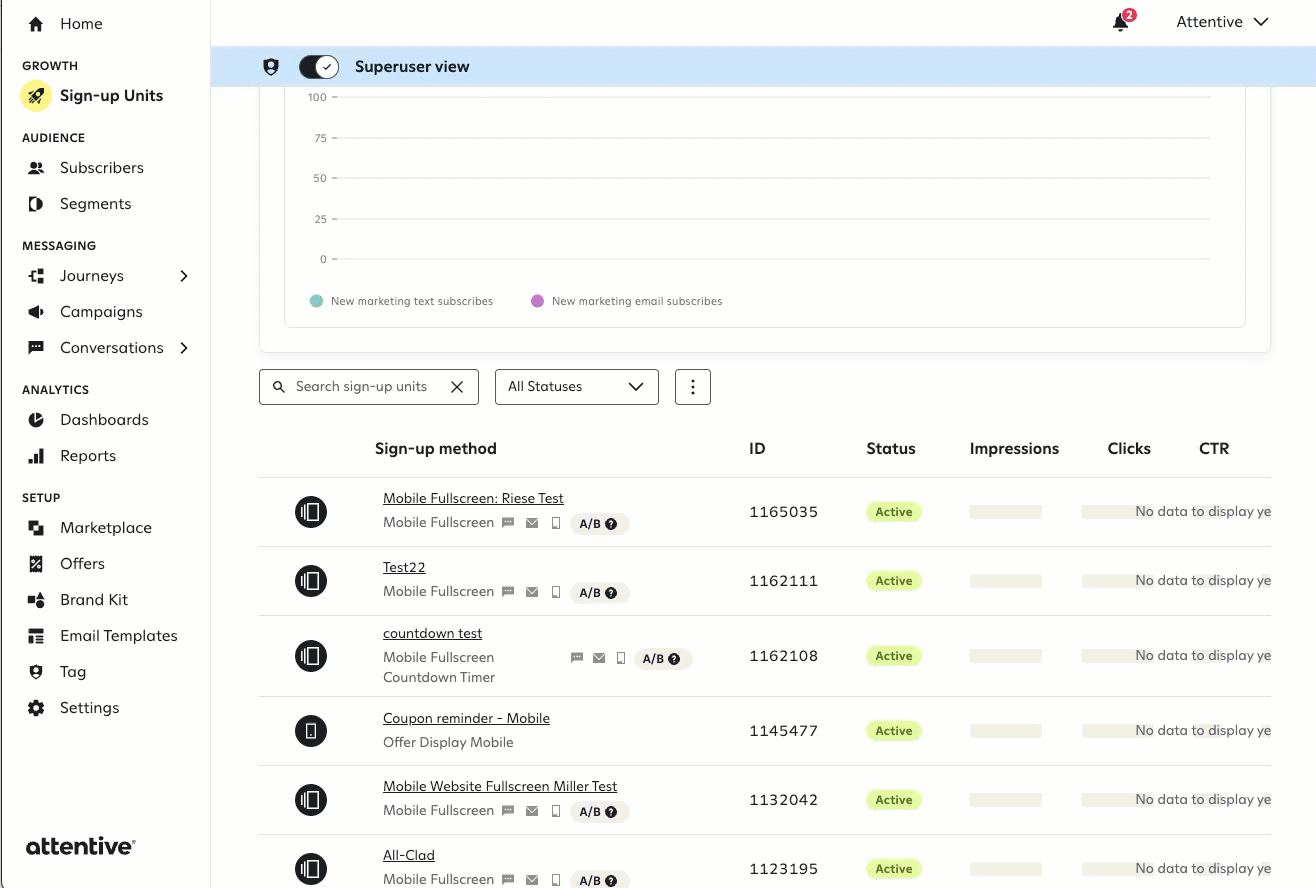The width and height of the screenshot is (1316, 888).
Task: Toggle New marketing email subscribes legend
Action: tap(627, 301)
